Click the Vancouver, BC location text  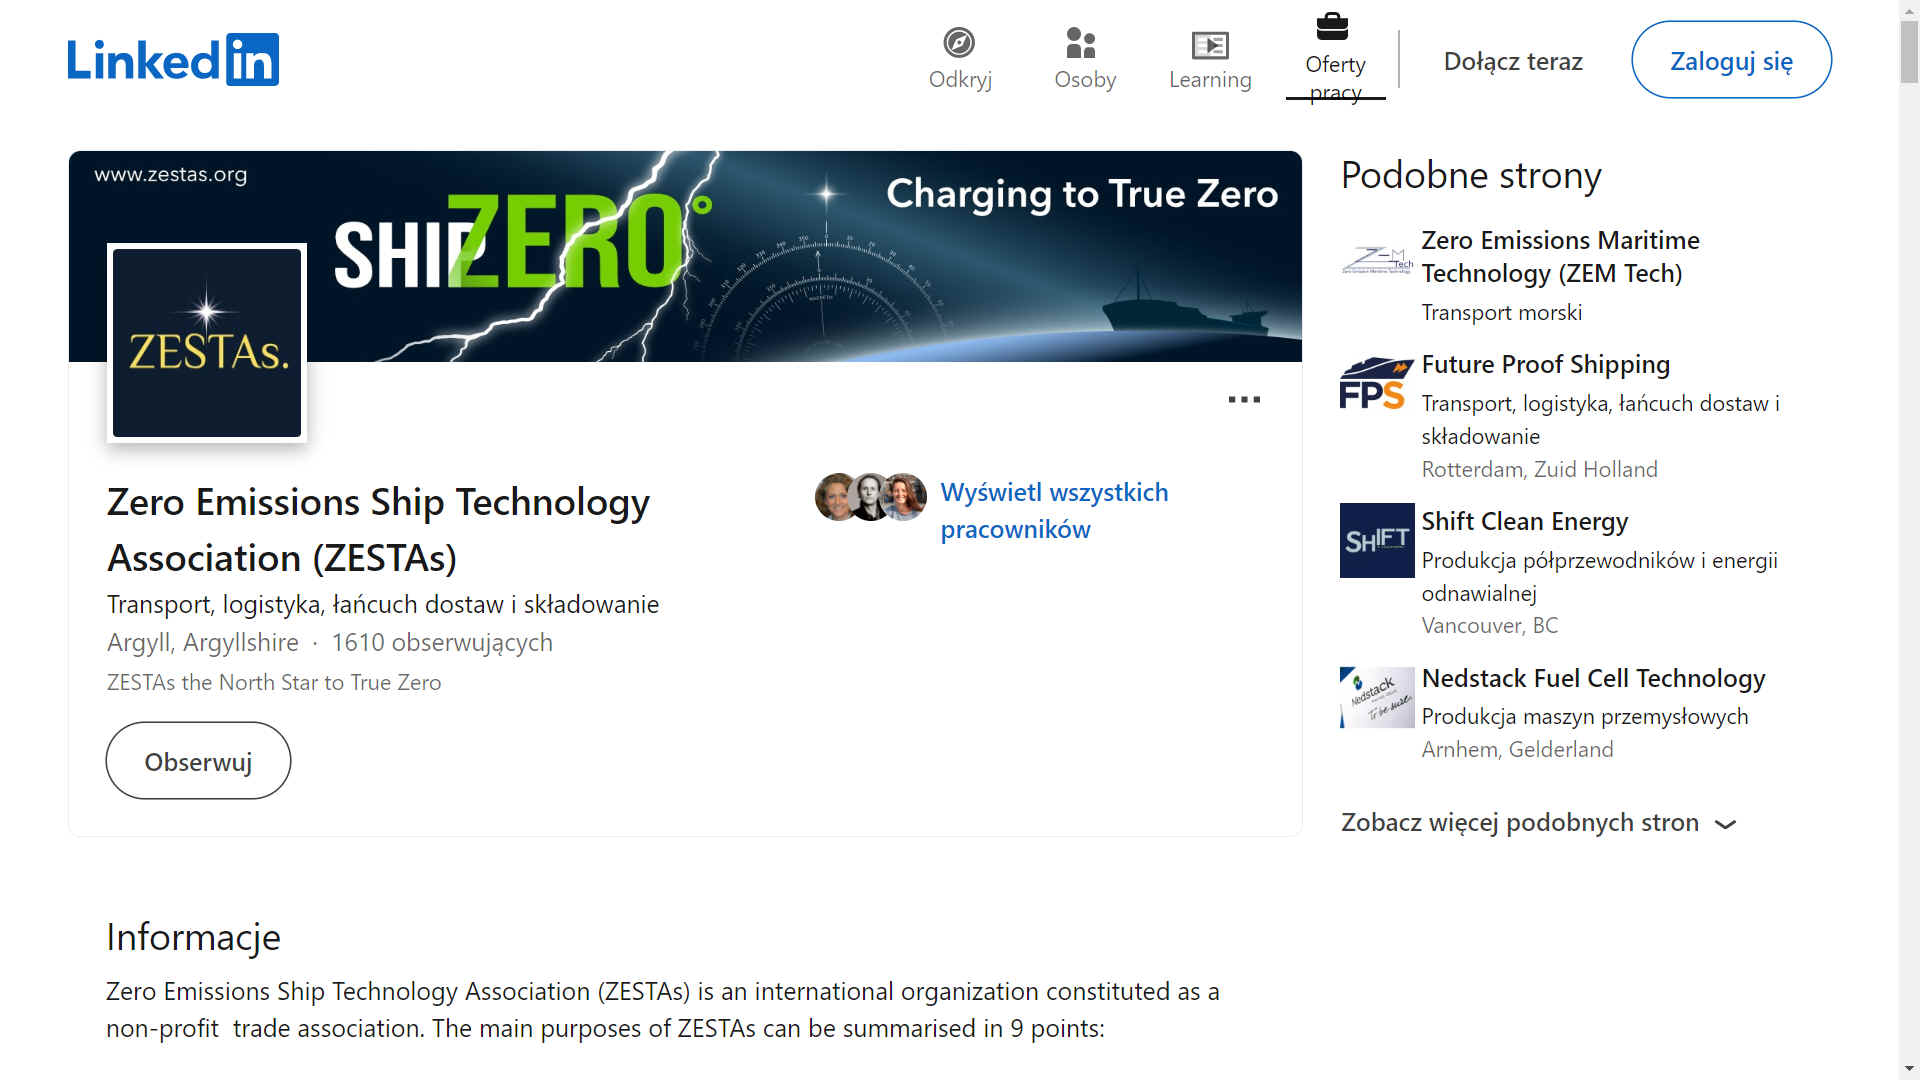coord(1489,625)
